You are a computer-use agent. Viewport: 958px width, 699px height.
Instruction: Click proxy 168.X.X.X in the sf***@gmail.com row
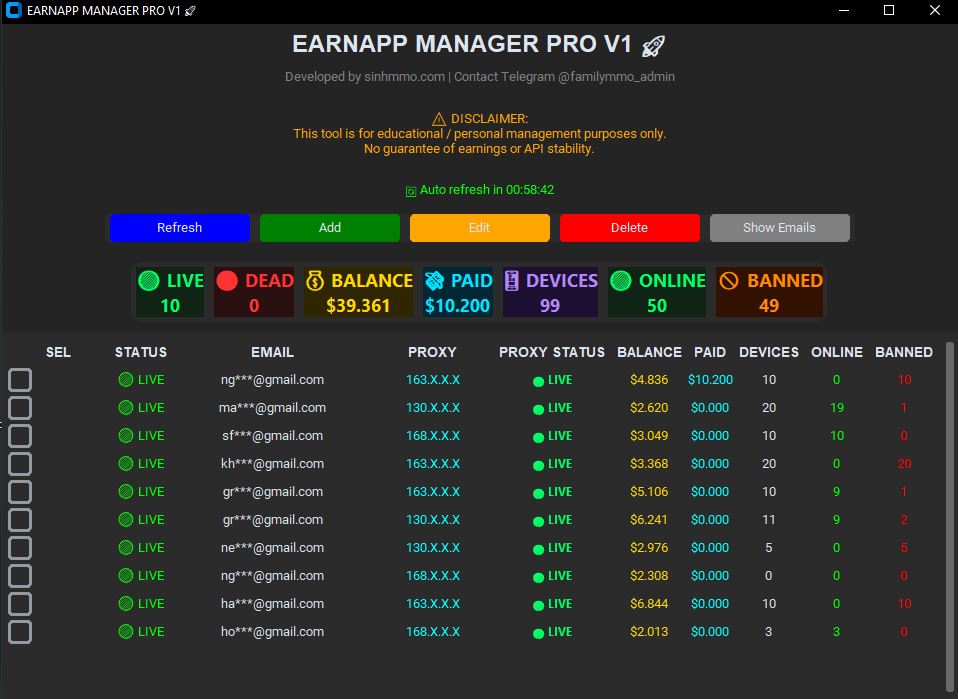click(433, 436)
